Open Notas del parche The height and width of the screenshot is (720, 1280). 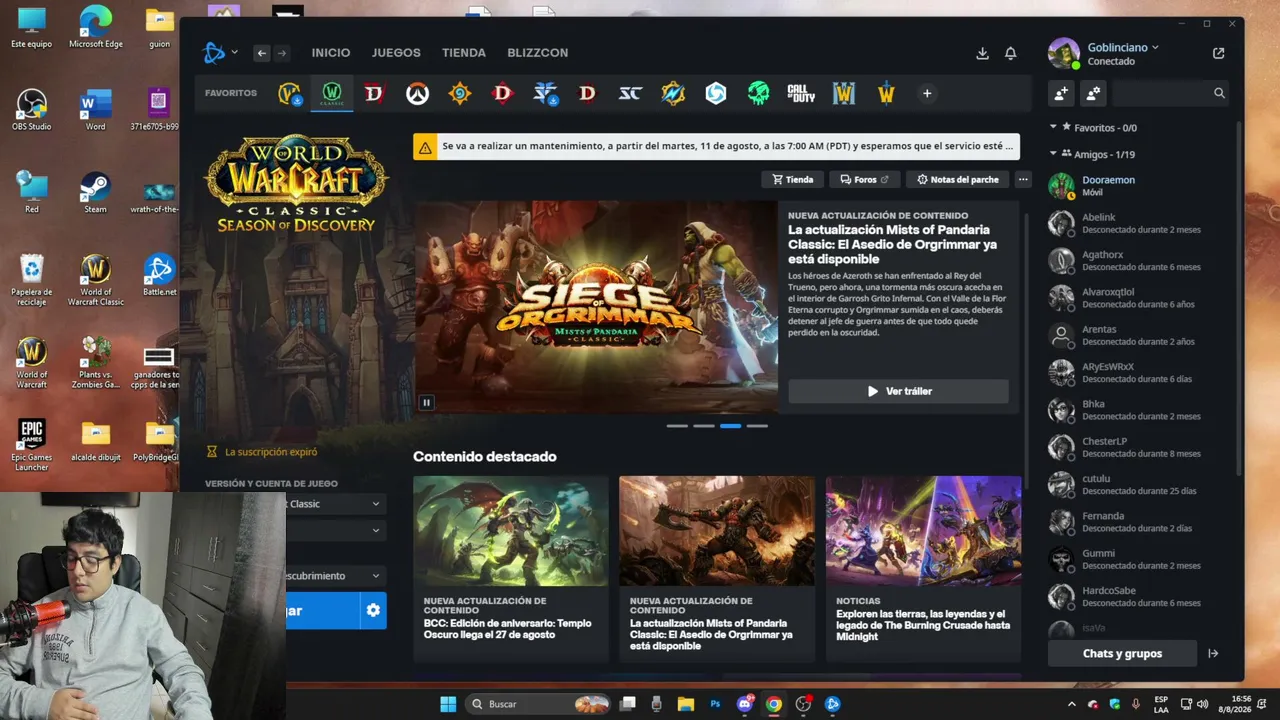[957, 180]
